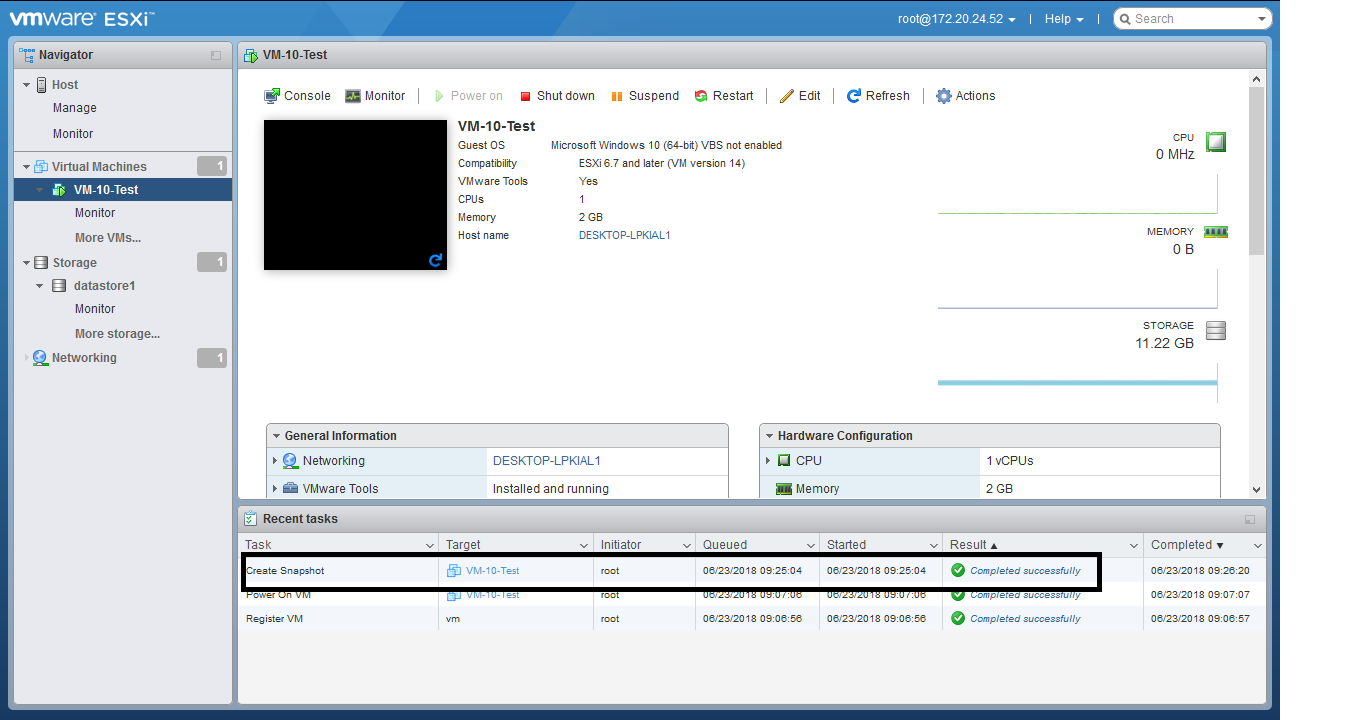Shut down the virtual machine
The image size is (1360, 720).
(557, 96)
